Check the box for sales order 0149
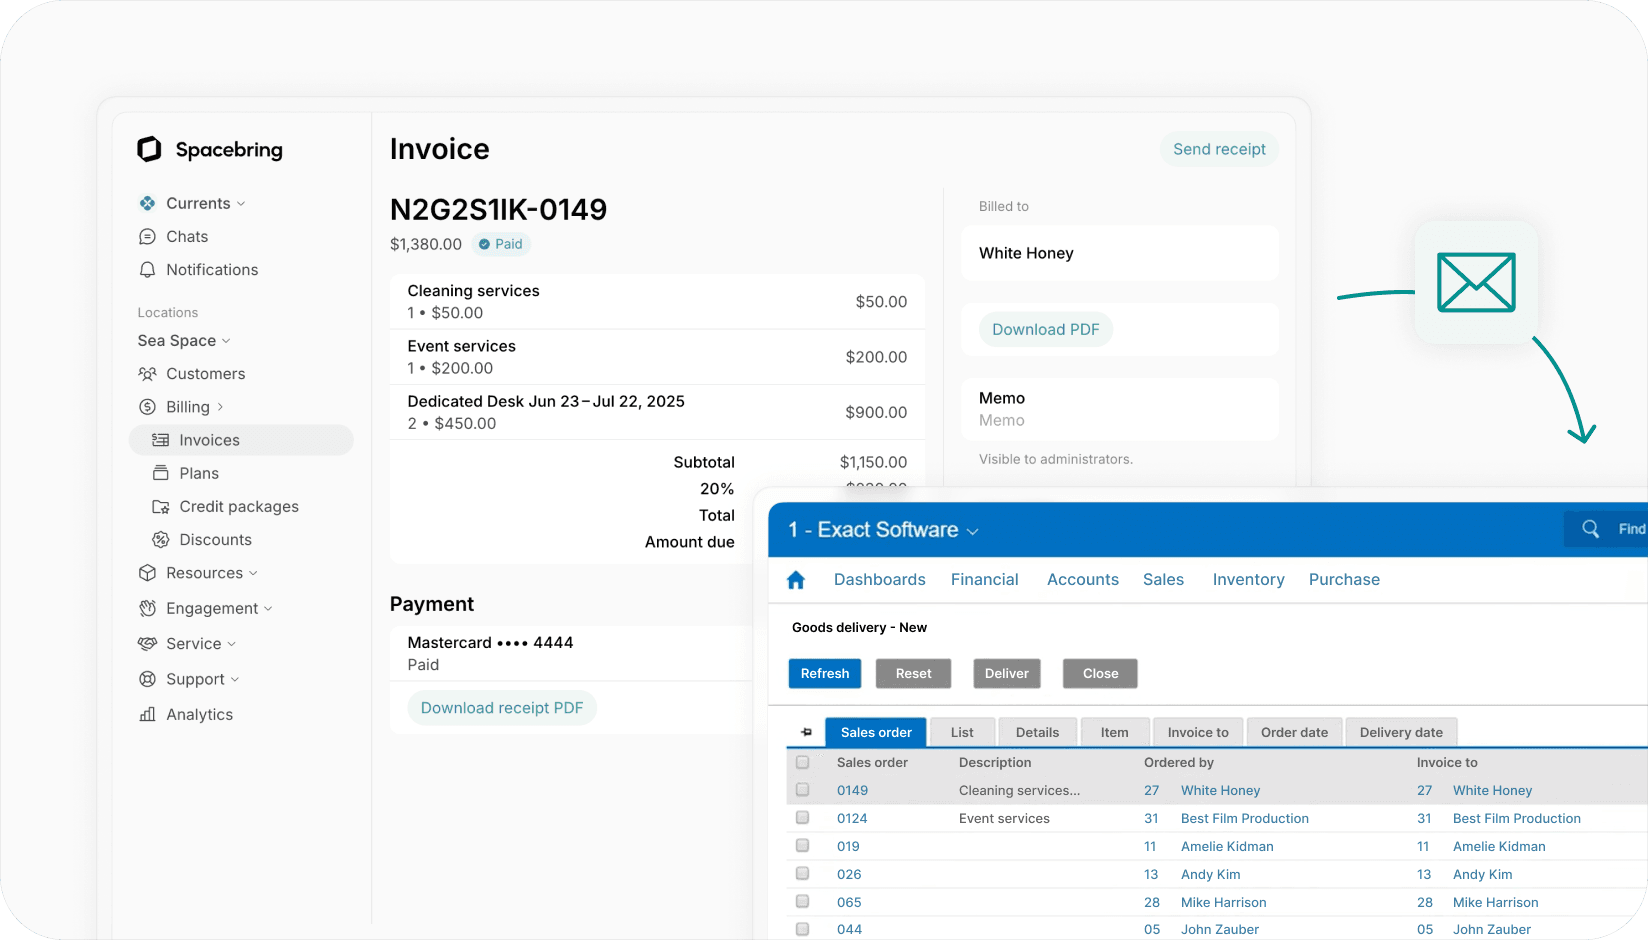 (802, 790)
